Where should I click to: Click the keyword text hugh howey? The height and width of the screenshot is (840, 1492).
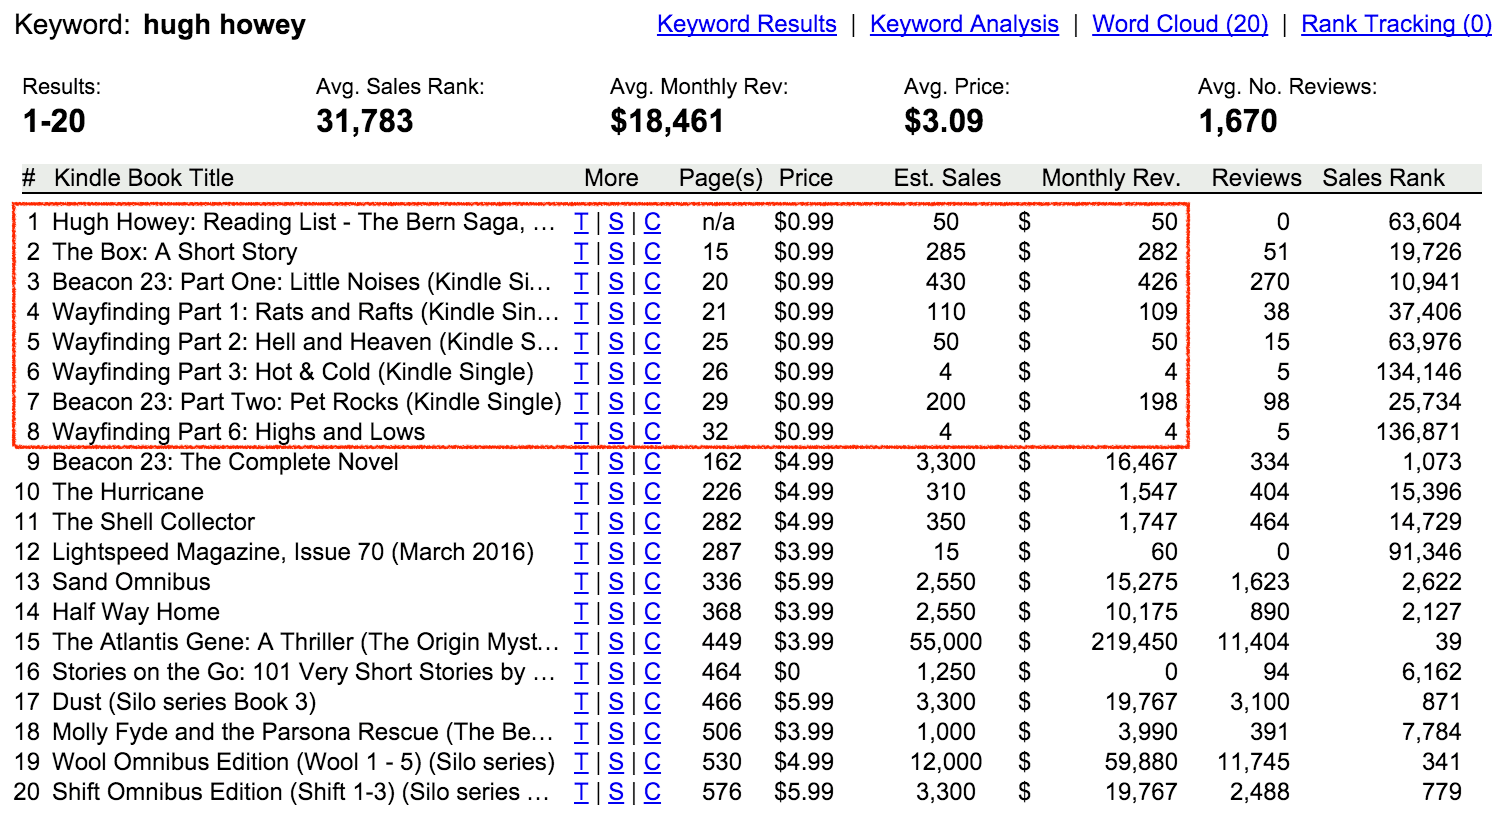click(224, 25)
